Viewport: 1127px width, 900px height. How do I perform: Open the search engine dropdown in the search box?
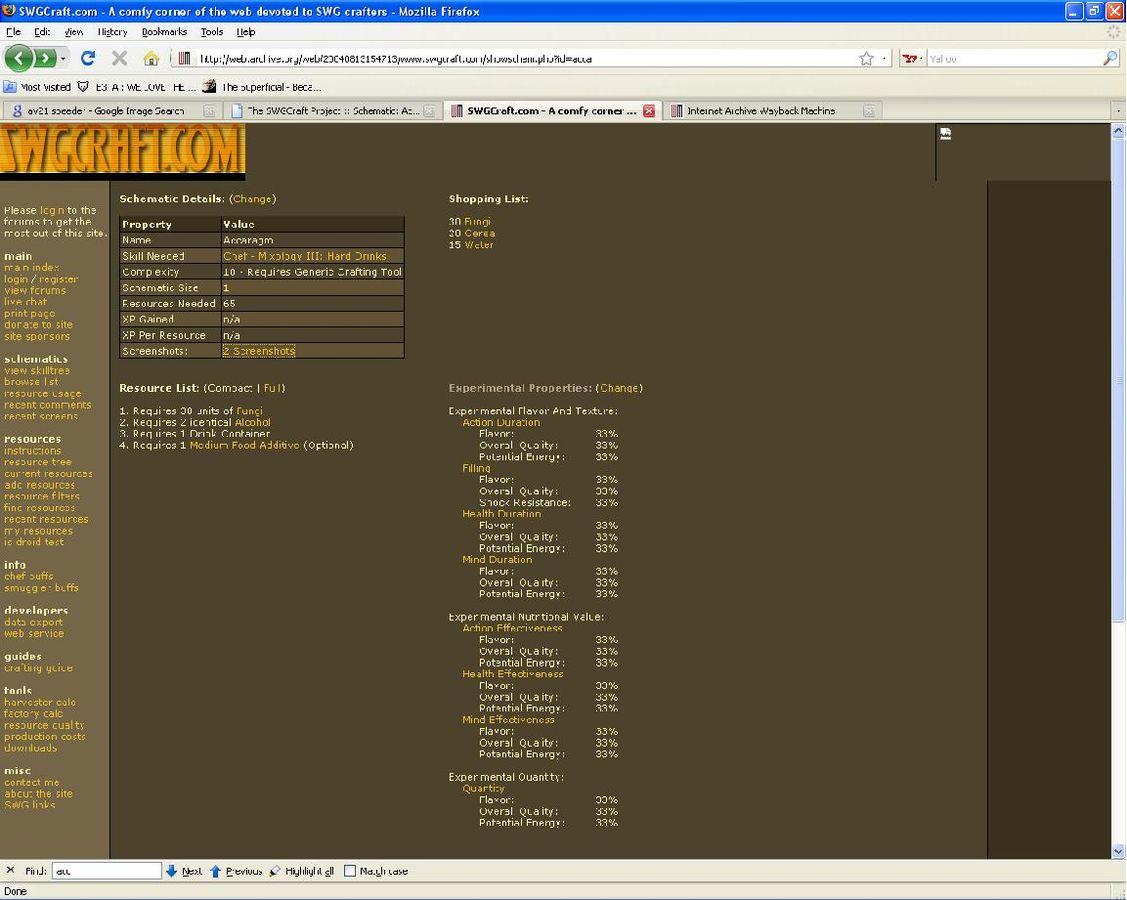[x=912, y=59]
